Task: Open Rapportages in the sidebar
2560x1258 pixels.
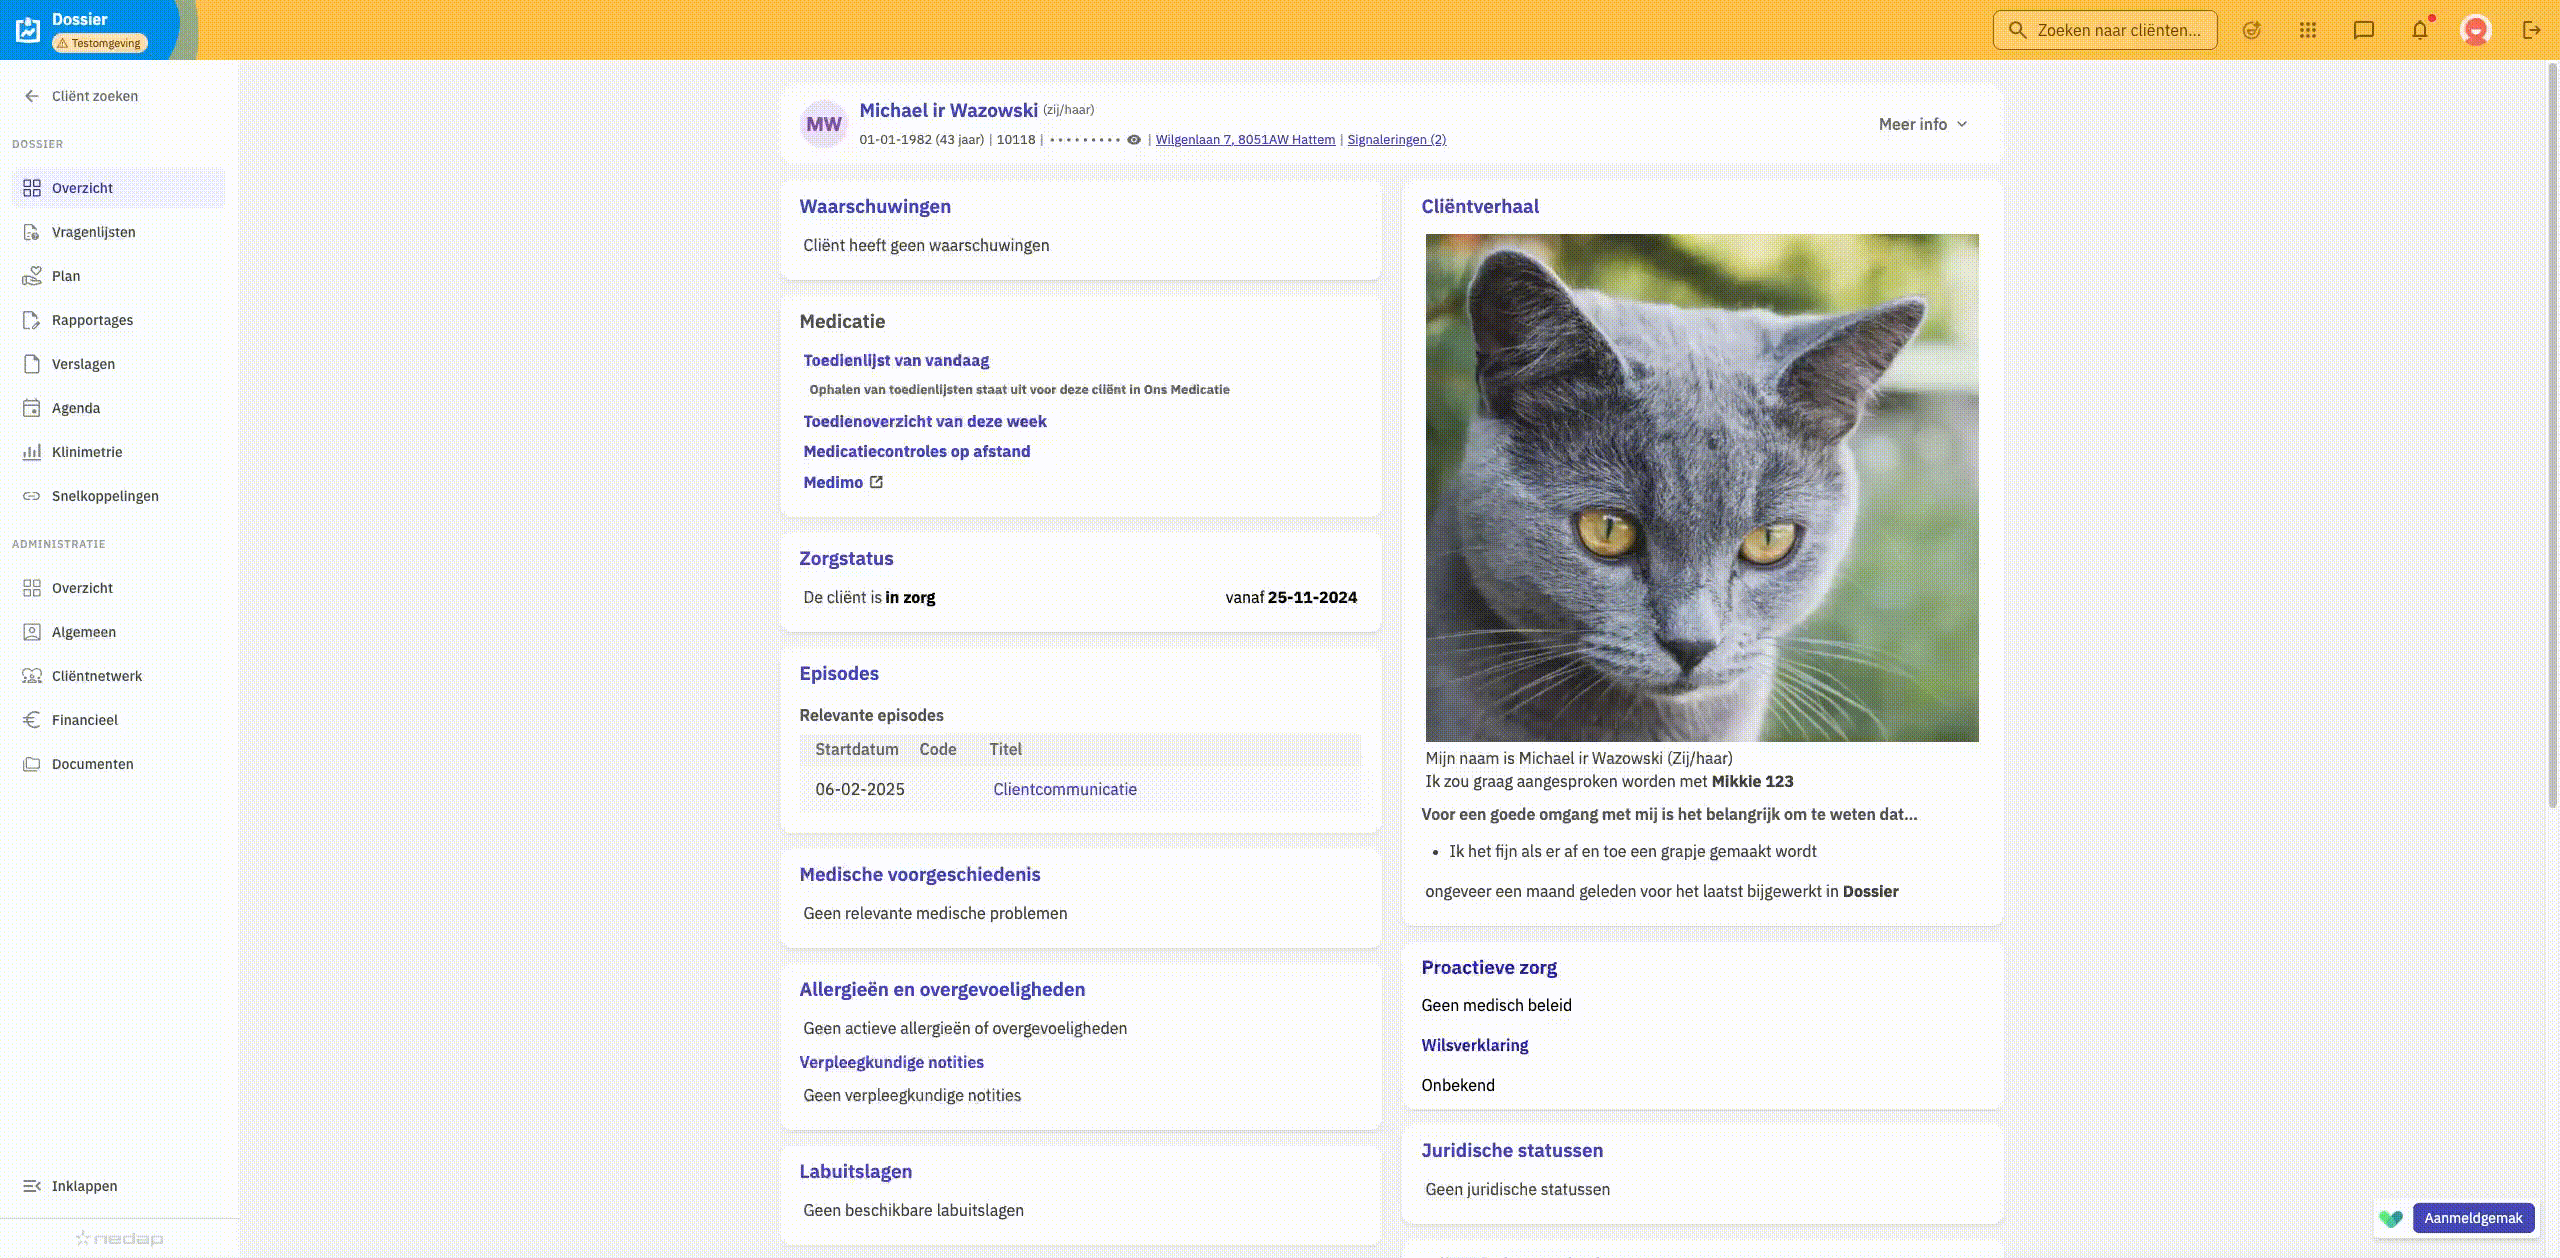Action: (x=92, y=320)
